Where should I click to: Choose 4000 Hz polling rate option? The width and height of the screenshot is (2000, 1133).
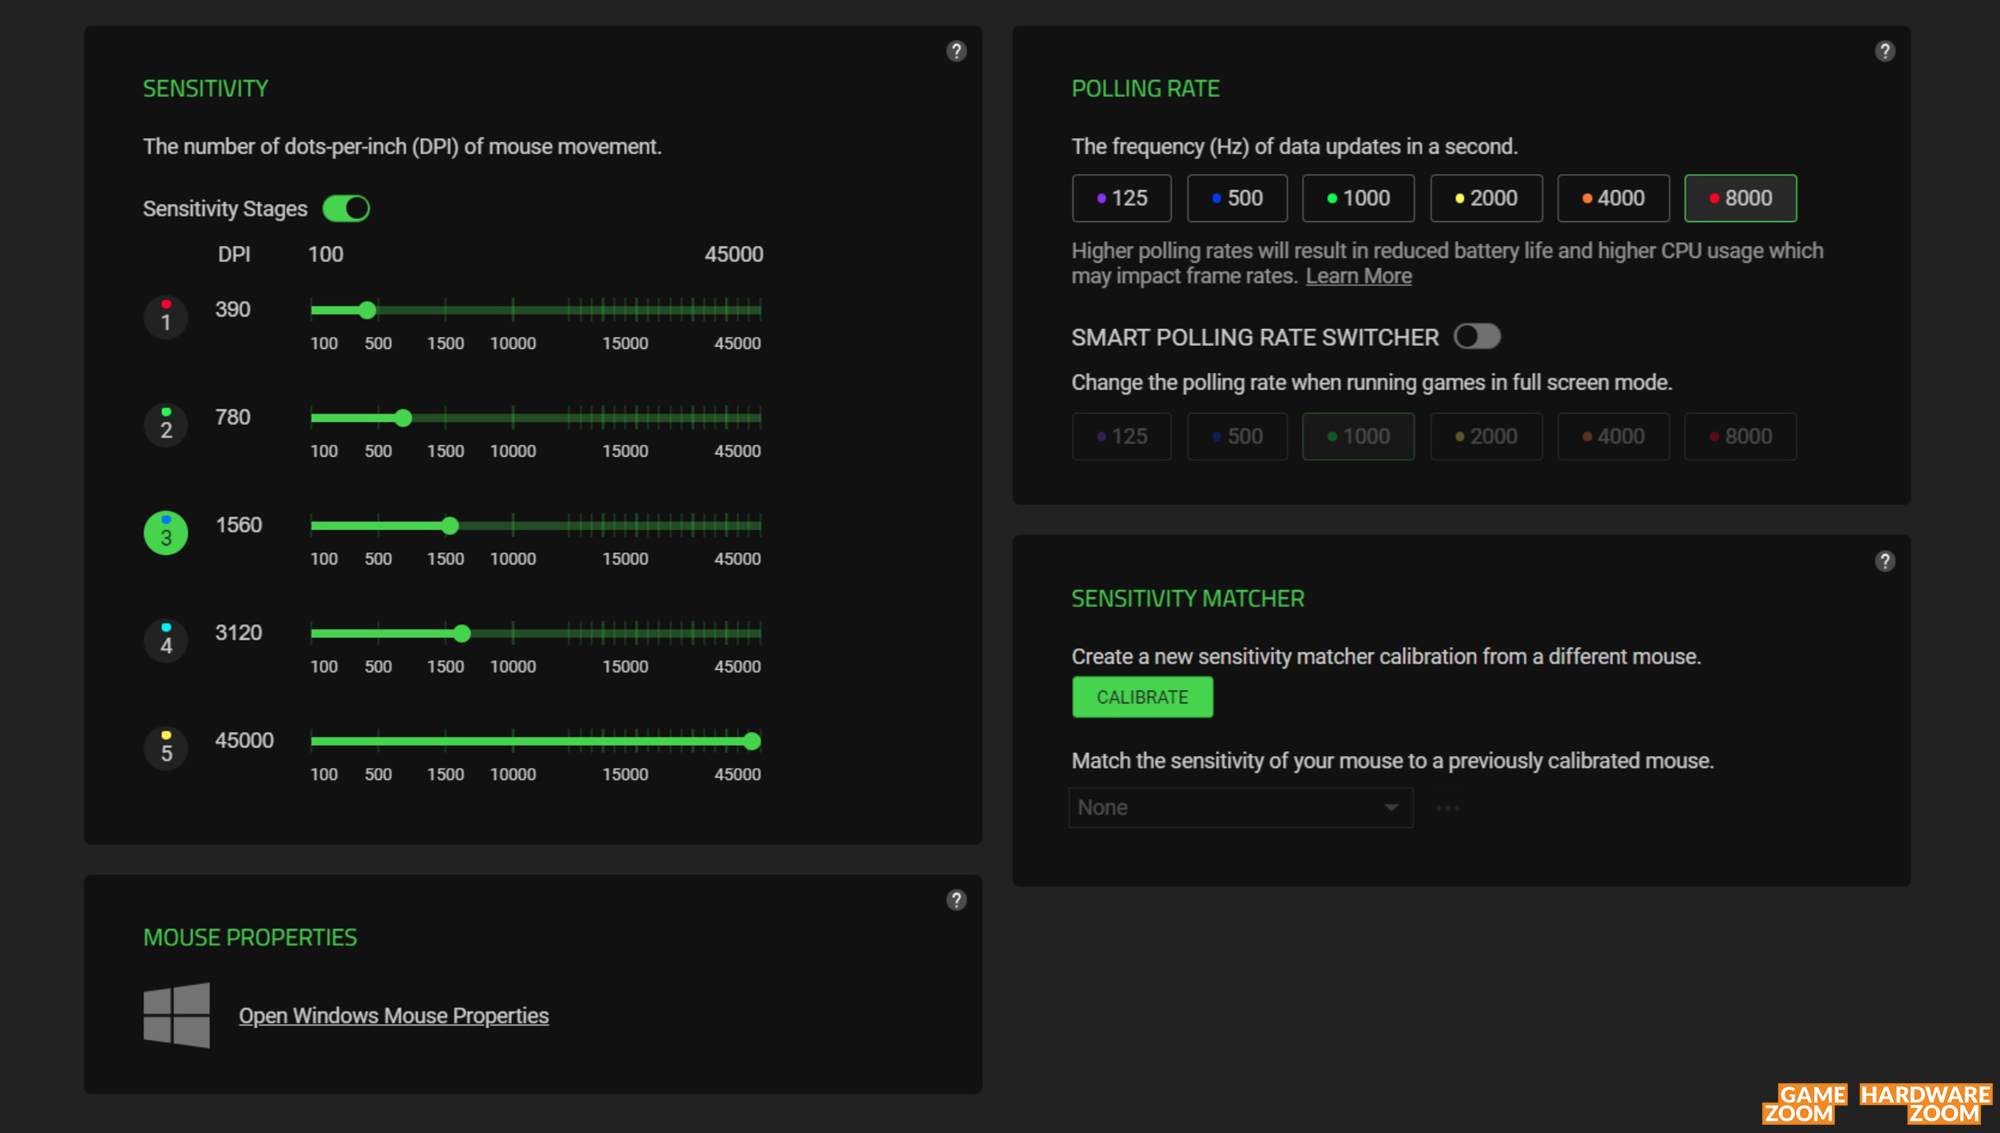(1612, 198)
